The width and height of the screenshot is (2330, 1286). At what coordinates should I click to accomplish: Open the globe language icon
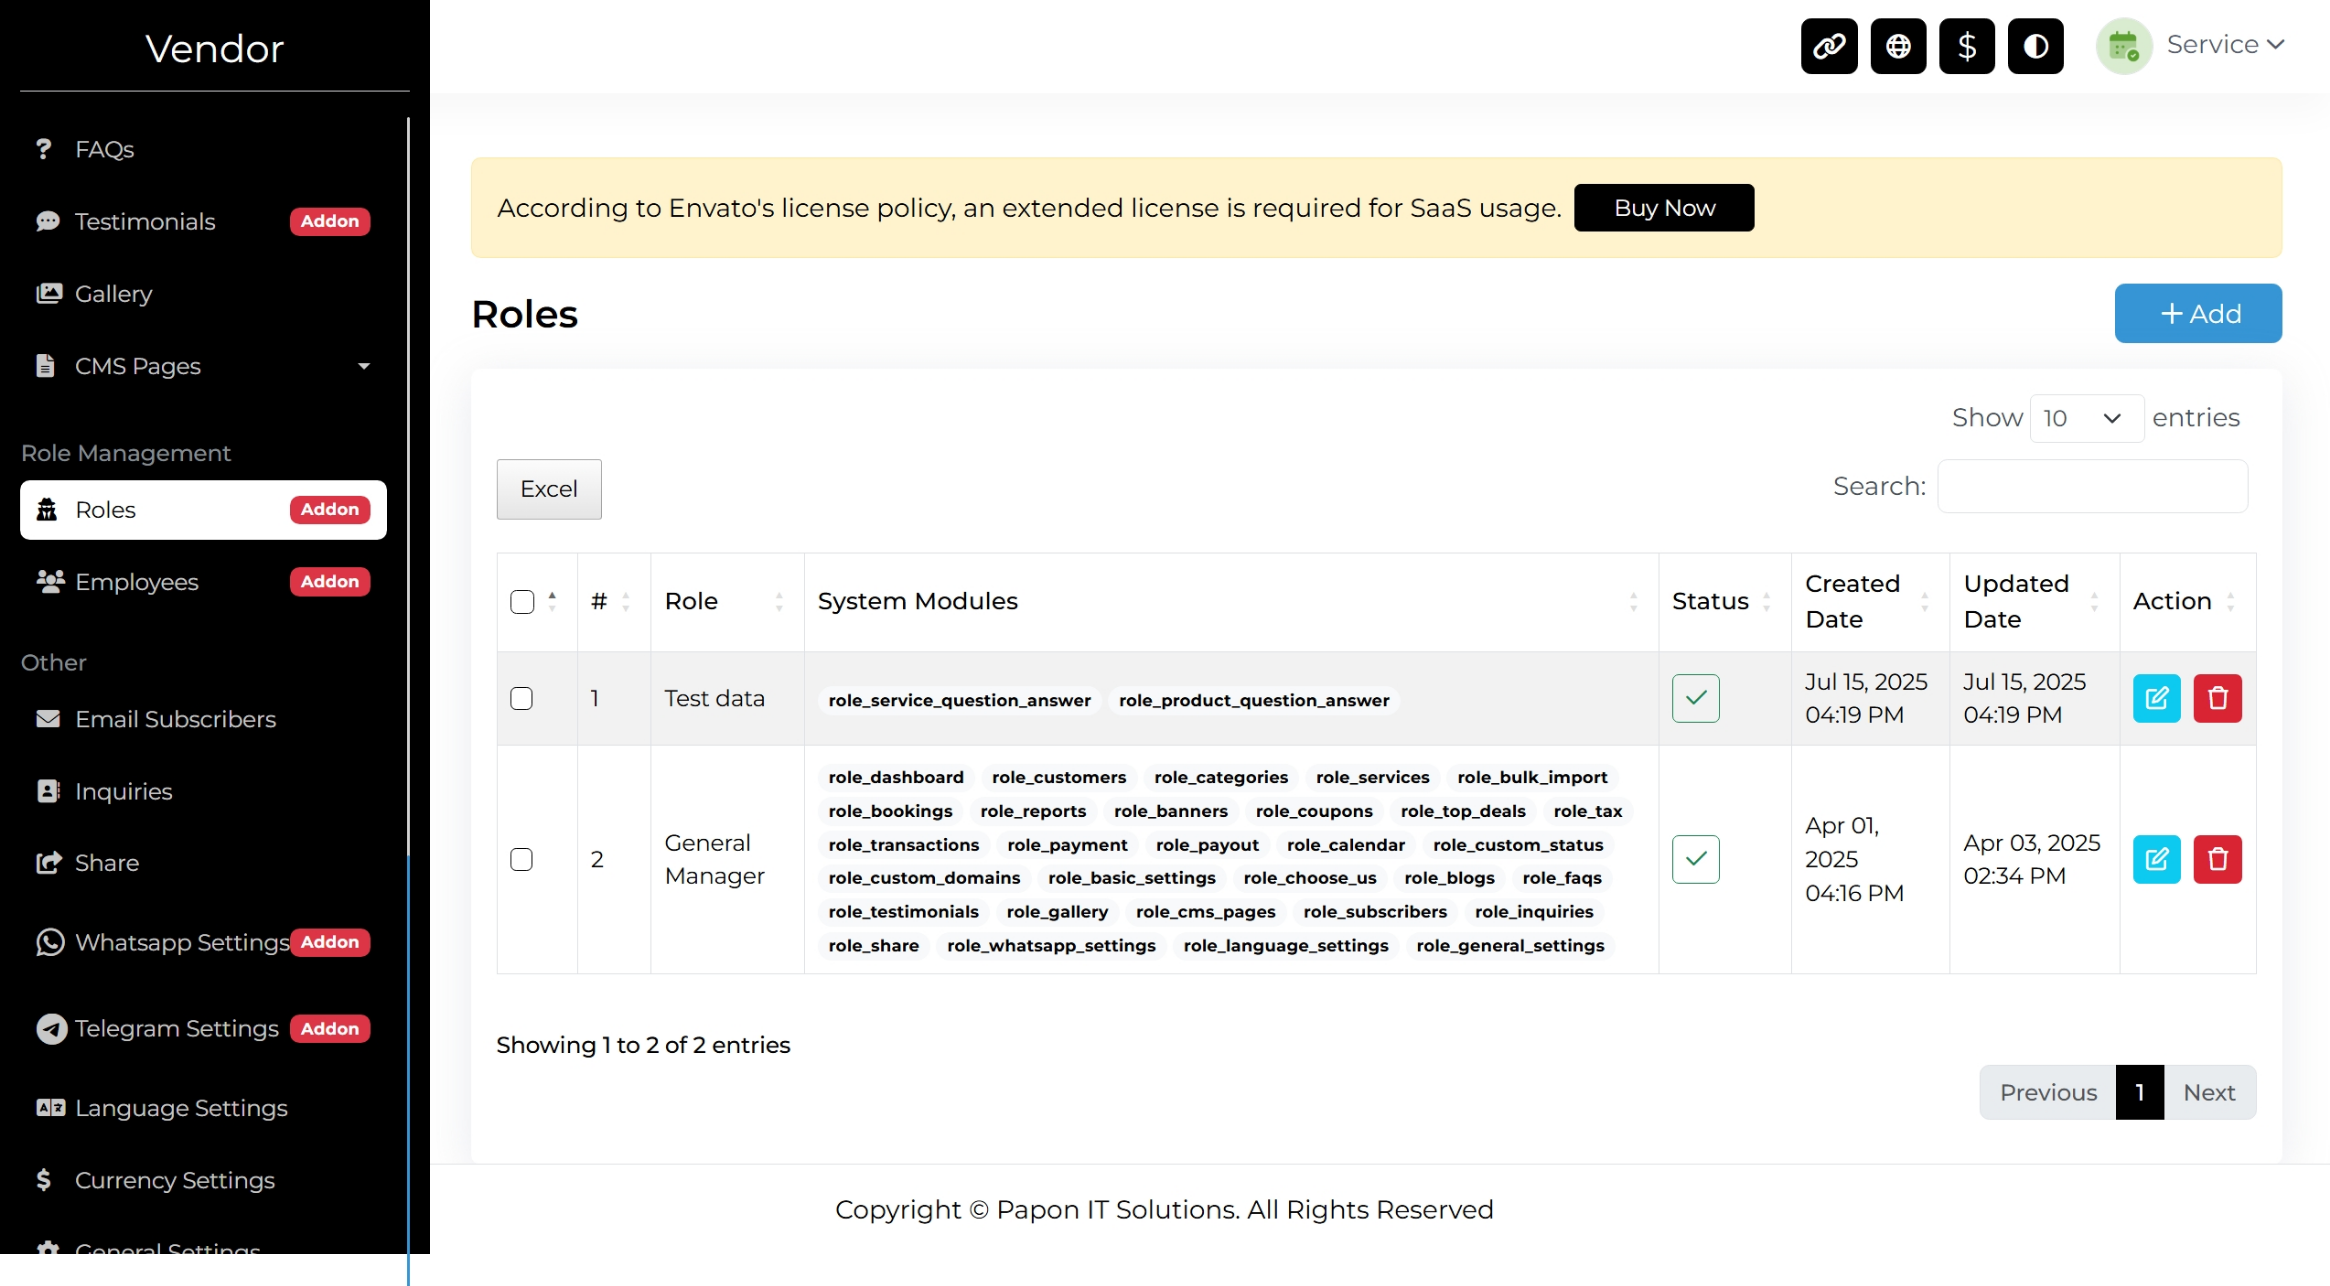pyautogui.click(x=1897, y=46)
